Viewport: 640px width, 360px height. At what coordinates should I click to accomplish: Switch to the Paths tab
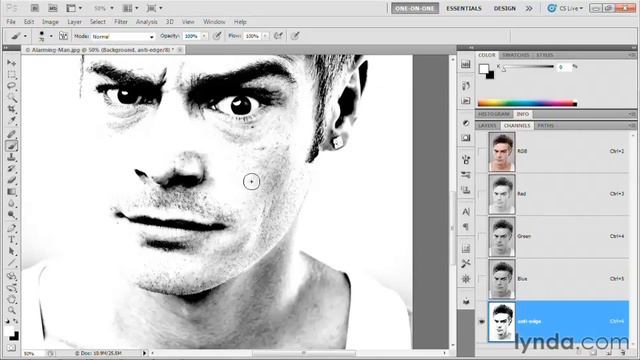coord(545,126)
